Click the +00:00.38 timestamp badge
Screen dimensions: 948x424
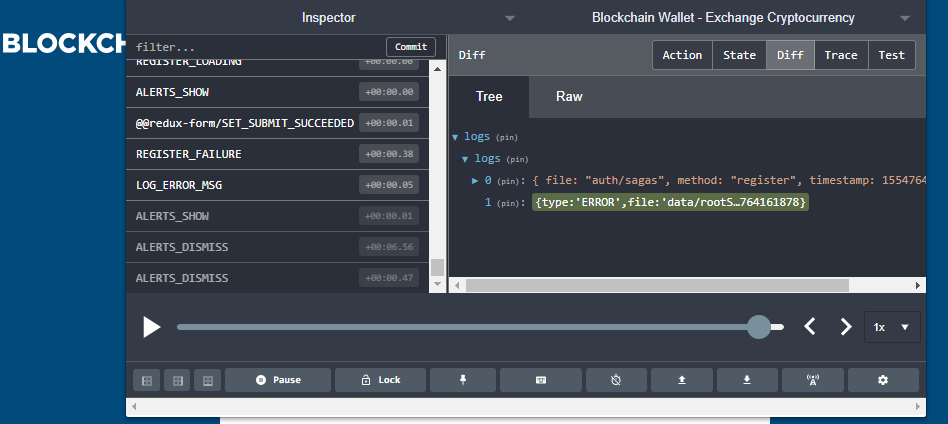pos(389,154)
